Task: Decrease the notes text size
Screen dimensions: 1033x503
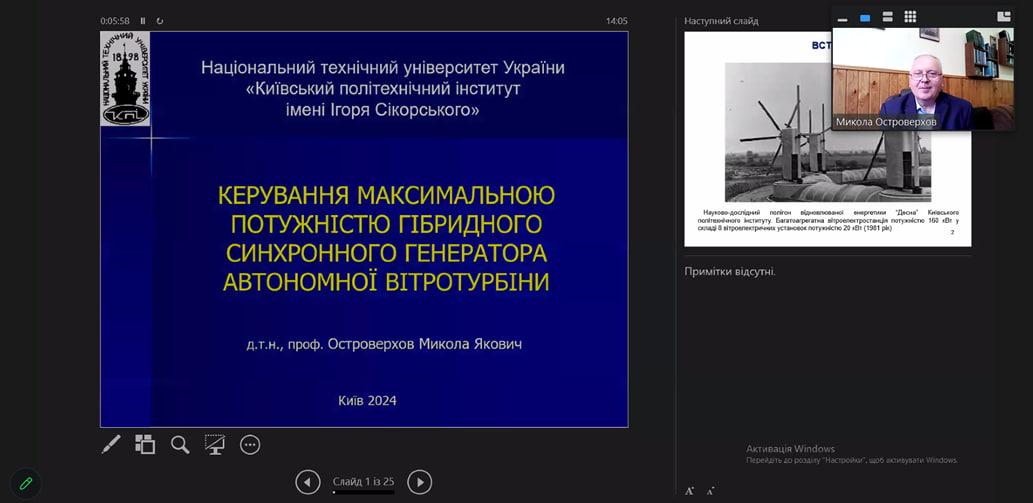Action: [710, 490]
